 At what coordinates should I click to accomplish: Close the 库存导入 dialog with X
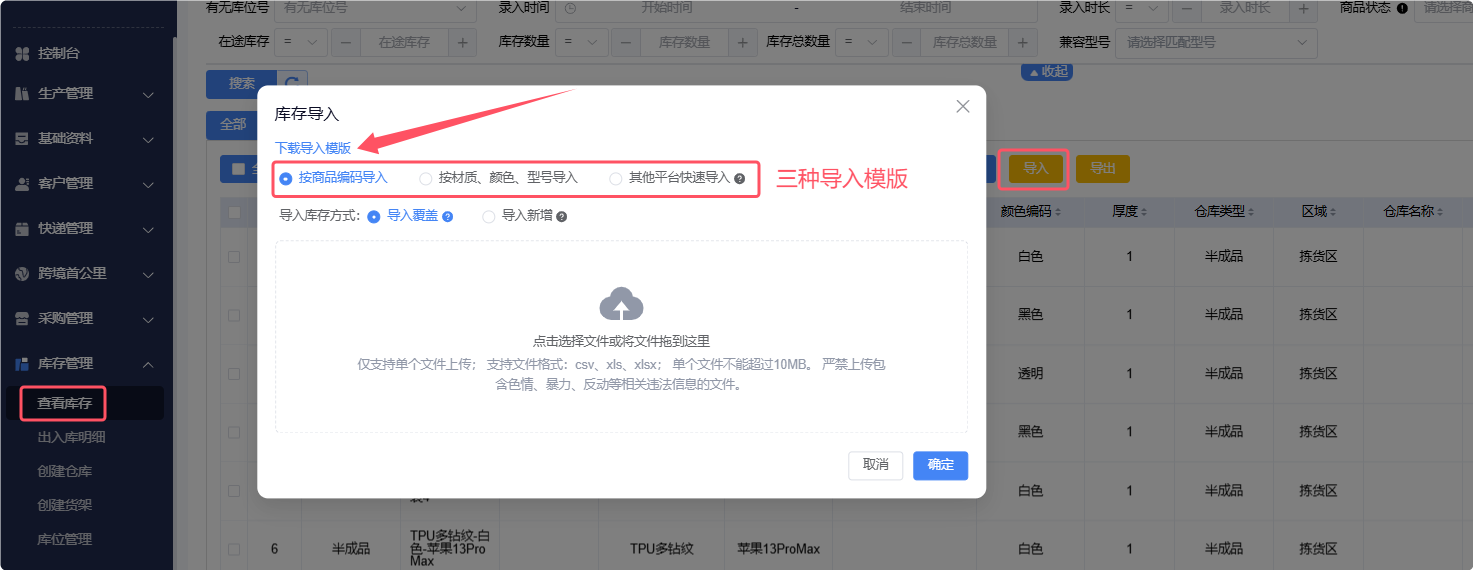point(963,106)
